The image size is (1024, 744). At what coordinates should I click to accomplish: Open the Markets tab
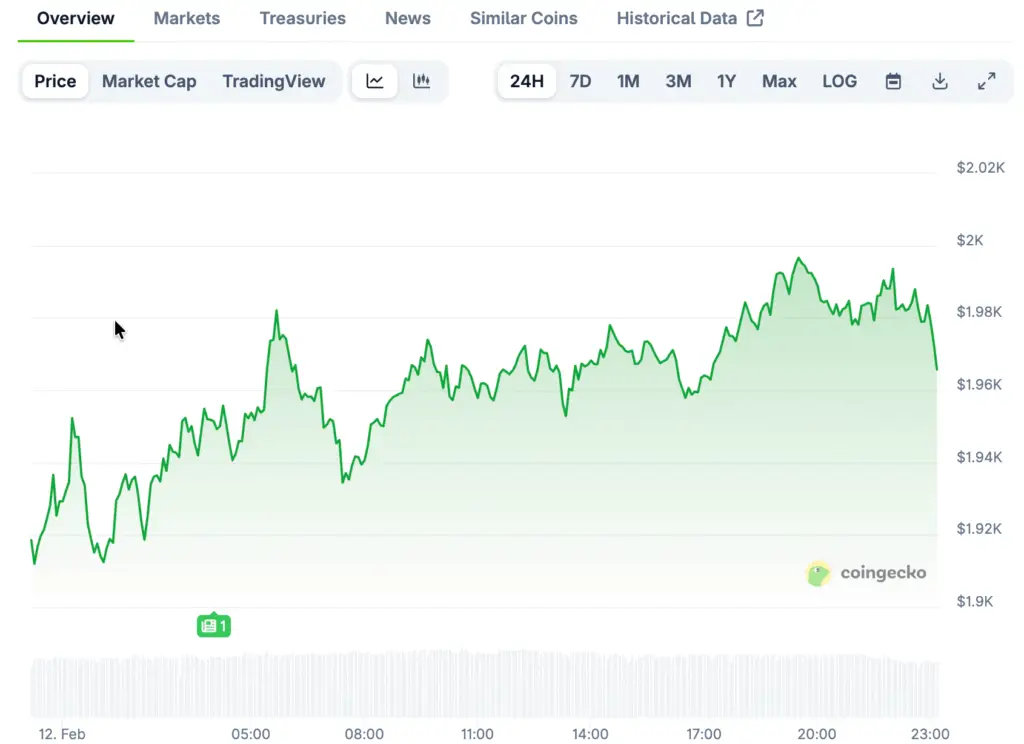[x=187, y=18]
